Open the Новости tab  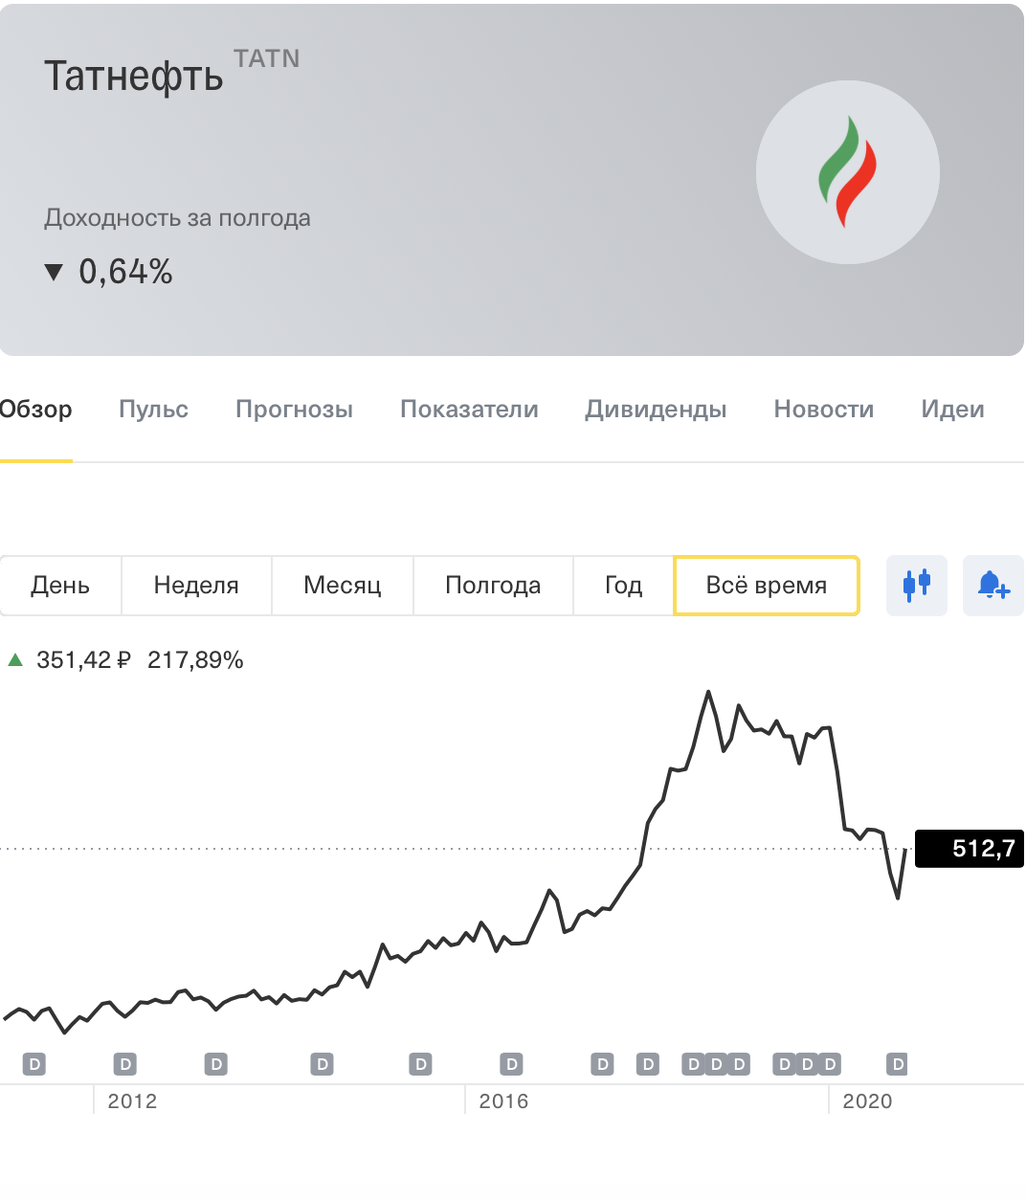tap(824, 409)
